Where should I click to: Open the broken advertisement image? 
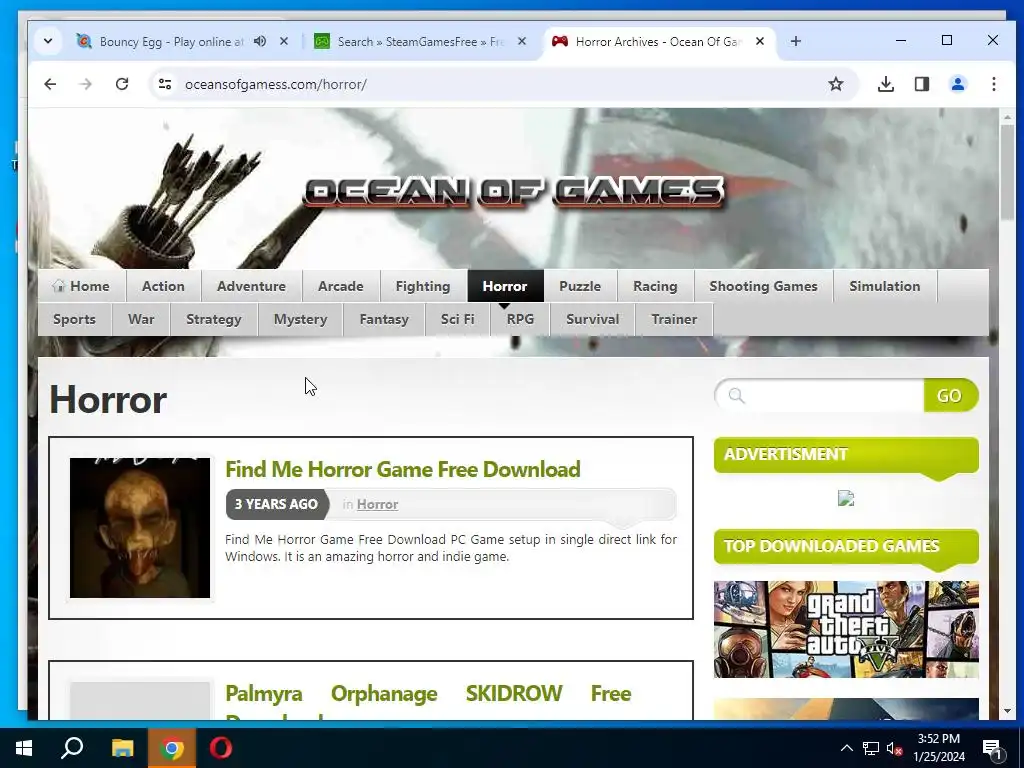tap(846, 498)
